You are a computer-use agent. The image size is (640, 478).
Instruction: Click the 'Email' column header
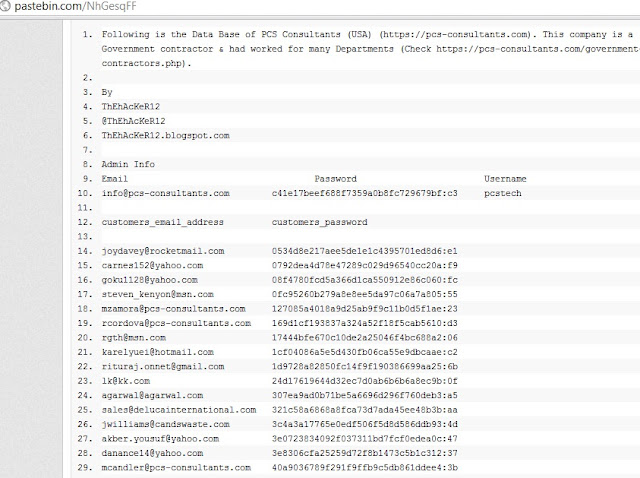[x=115, y=179]
